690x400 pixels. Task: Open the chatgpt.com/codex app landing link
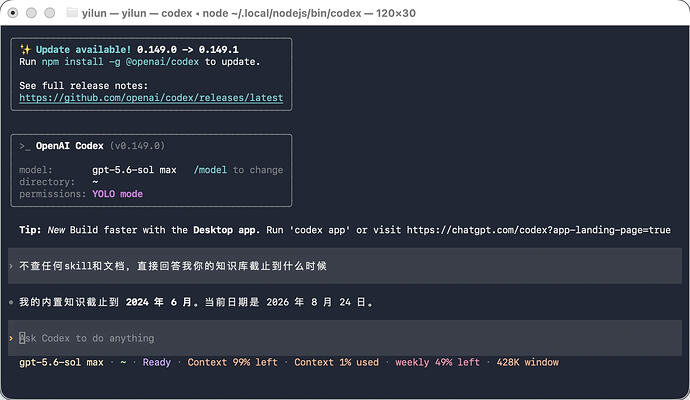[539, 230]
